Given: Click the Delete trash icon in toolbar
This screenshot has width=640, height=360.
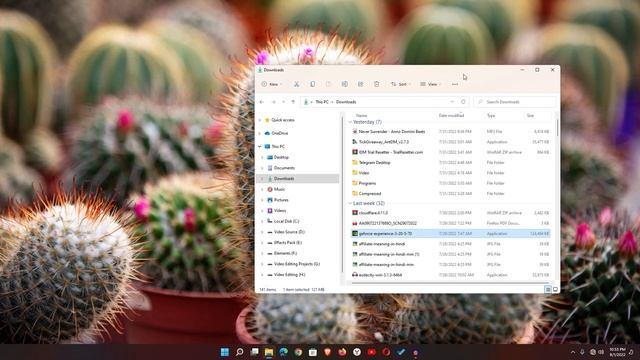Looking at the screenshot, I should tap(376, 84).
